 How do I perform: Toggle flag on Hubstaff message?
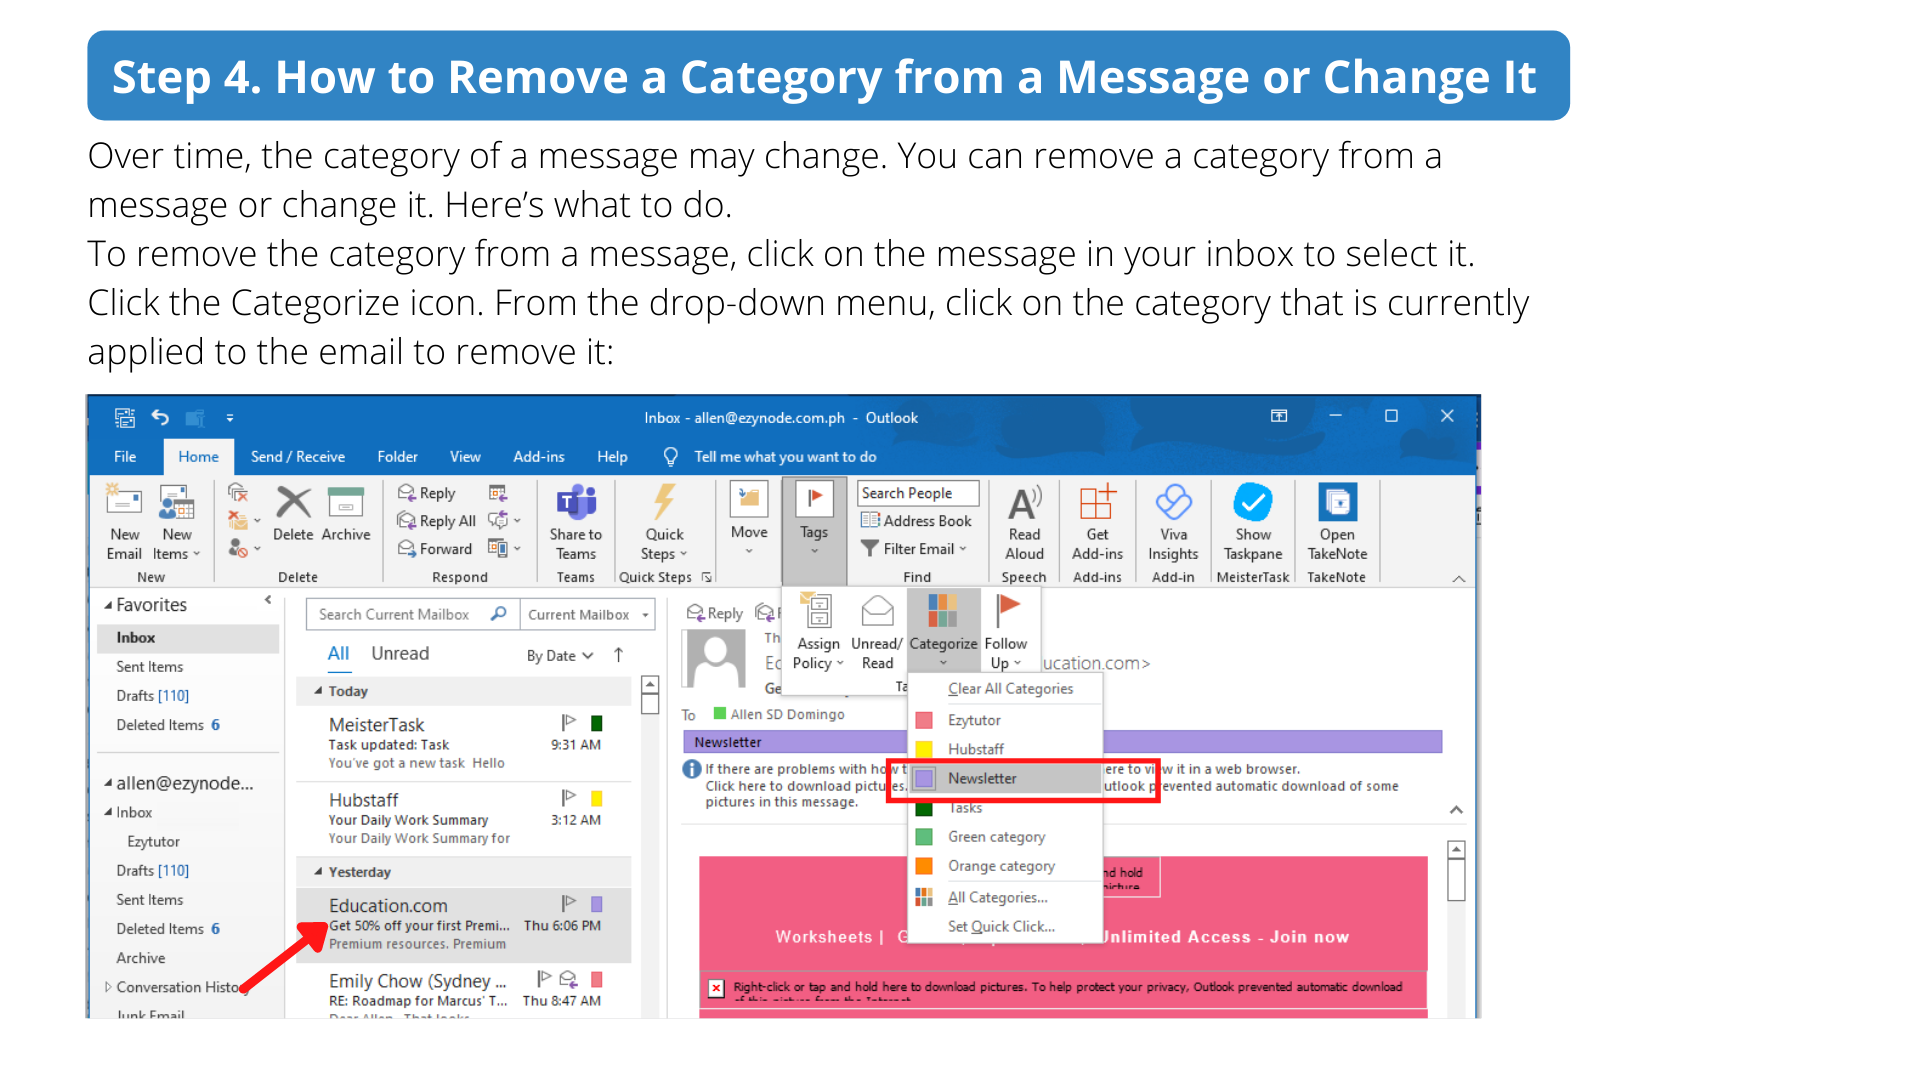click(568, 797)
